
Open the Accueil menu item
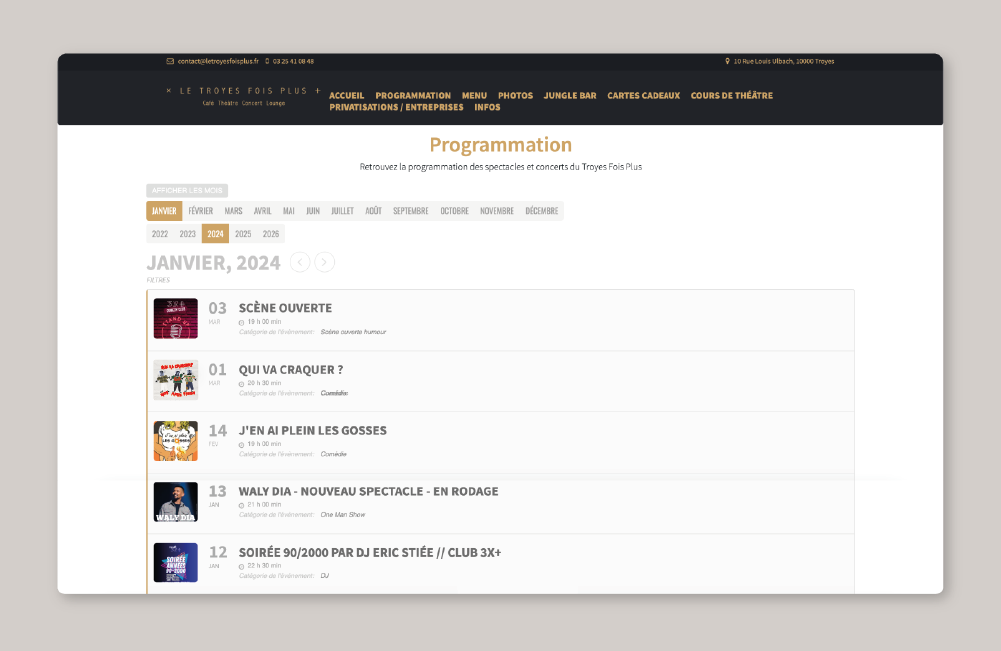click(x=347, y=96)
